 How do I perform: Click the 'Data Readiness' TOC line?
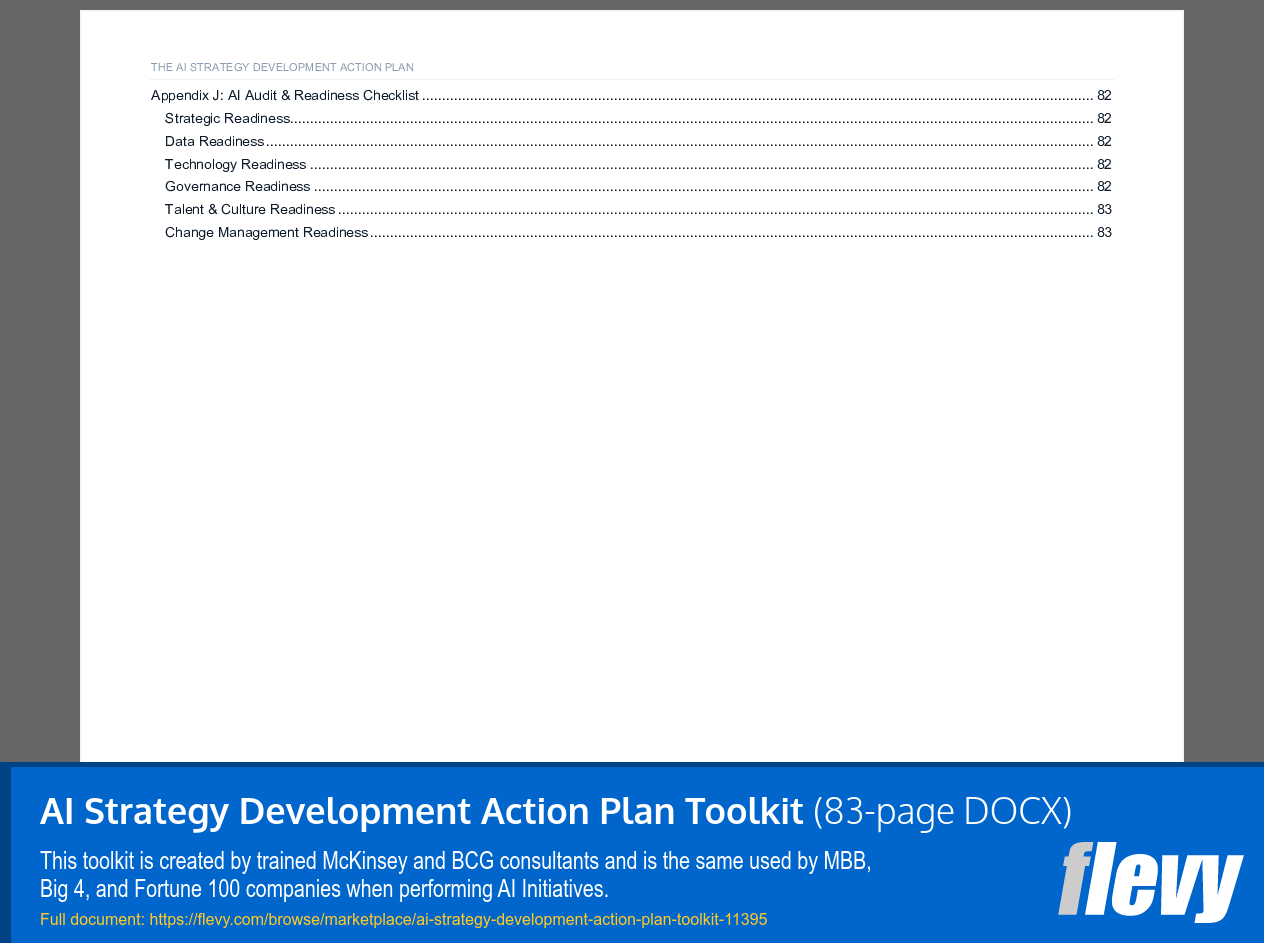214,140
